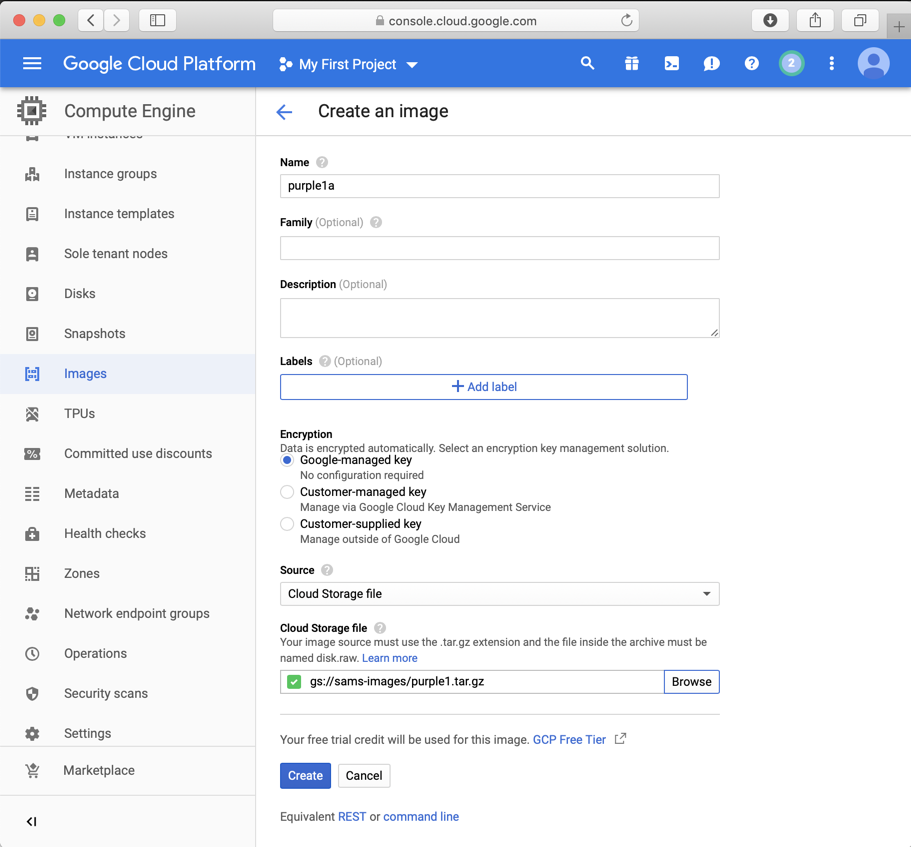
Task: Go to Snapshots in the sidebar
Action: 94,334
